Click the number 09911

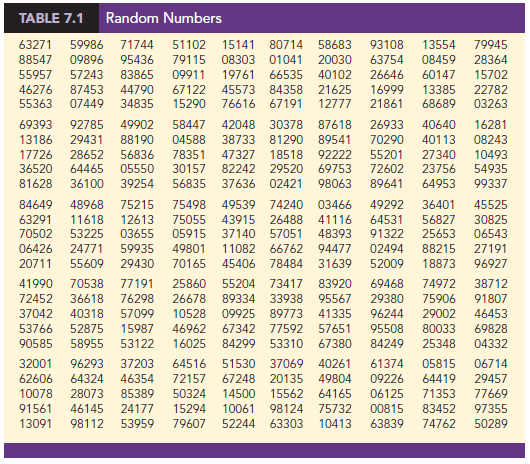click(x=189, y=75)
